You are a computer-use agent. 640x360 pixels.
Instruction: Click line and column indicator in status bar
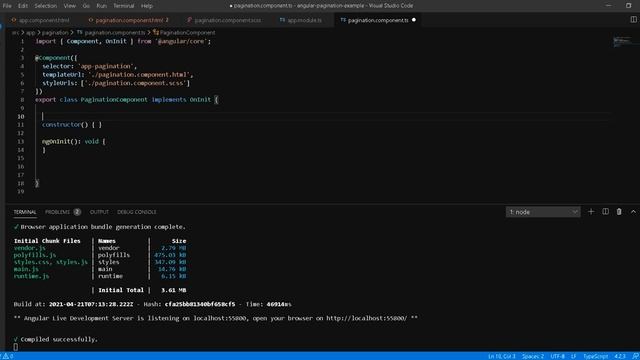[502, 356]
